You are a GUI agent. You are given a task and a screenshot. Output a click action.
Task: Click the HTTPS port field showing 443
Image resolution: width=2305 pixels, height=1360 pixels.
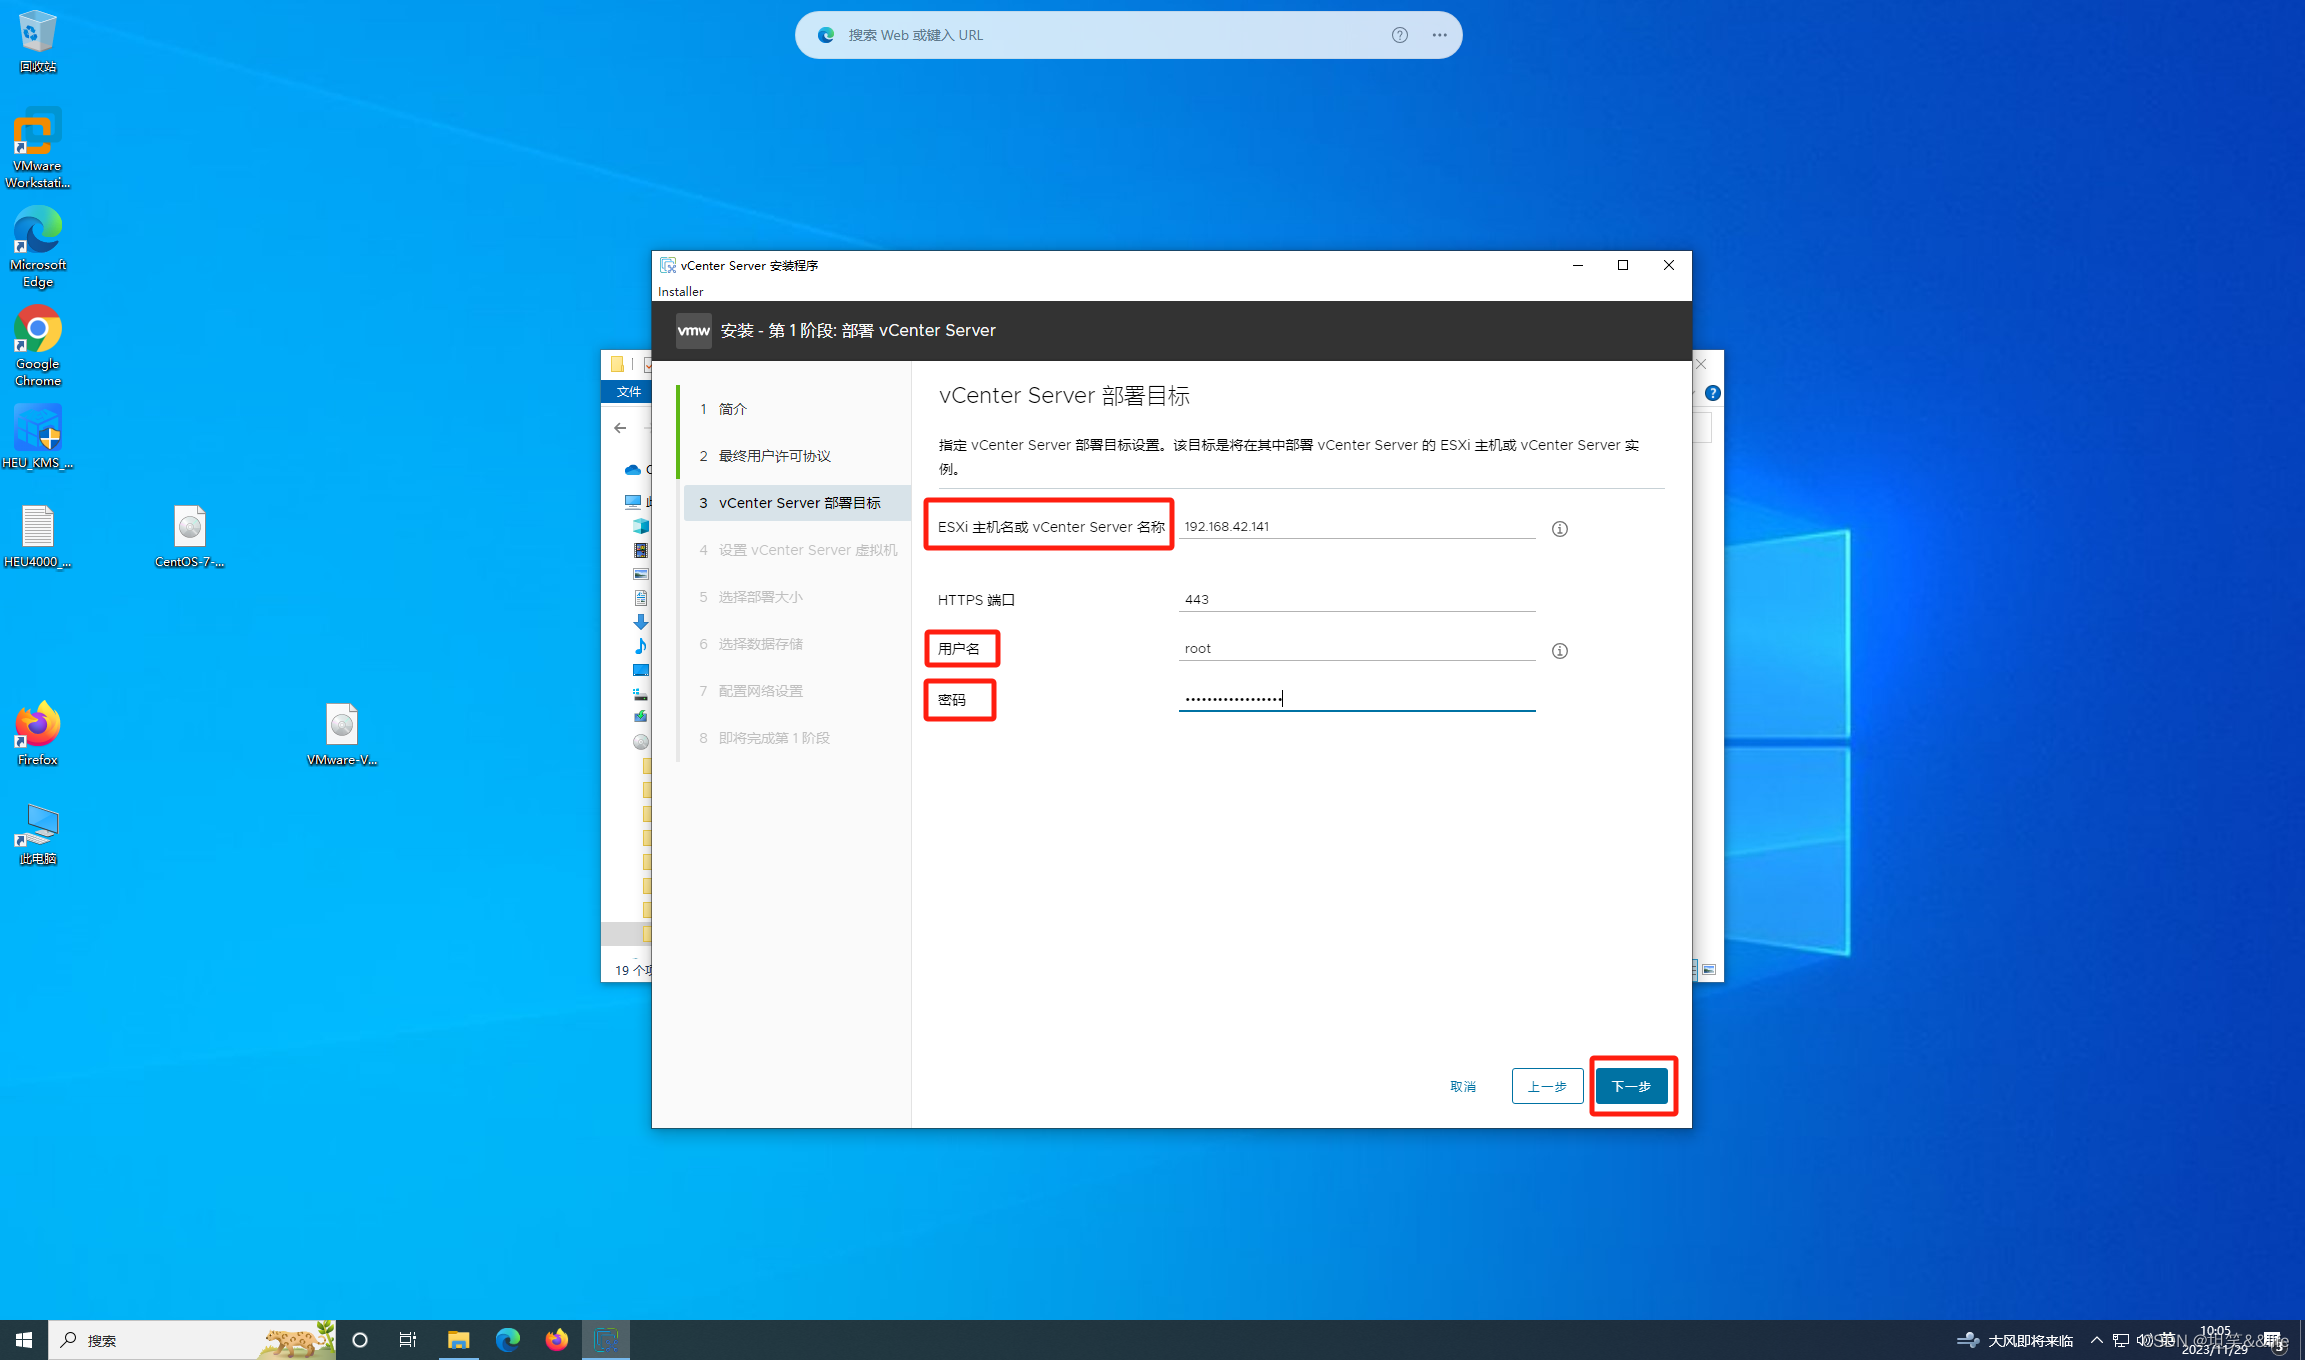pos(1357,600)
